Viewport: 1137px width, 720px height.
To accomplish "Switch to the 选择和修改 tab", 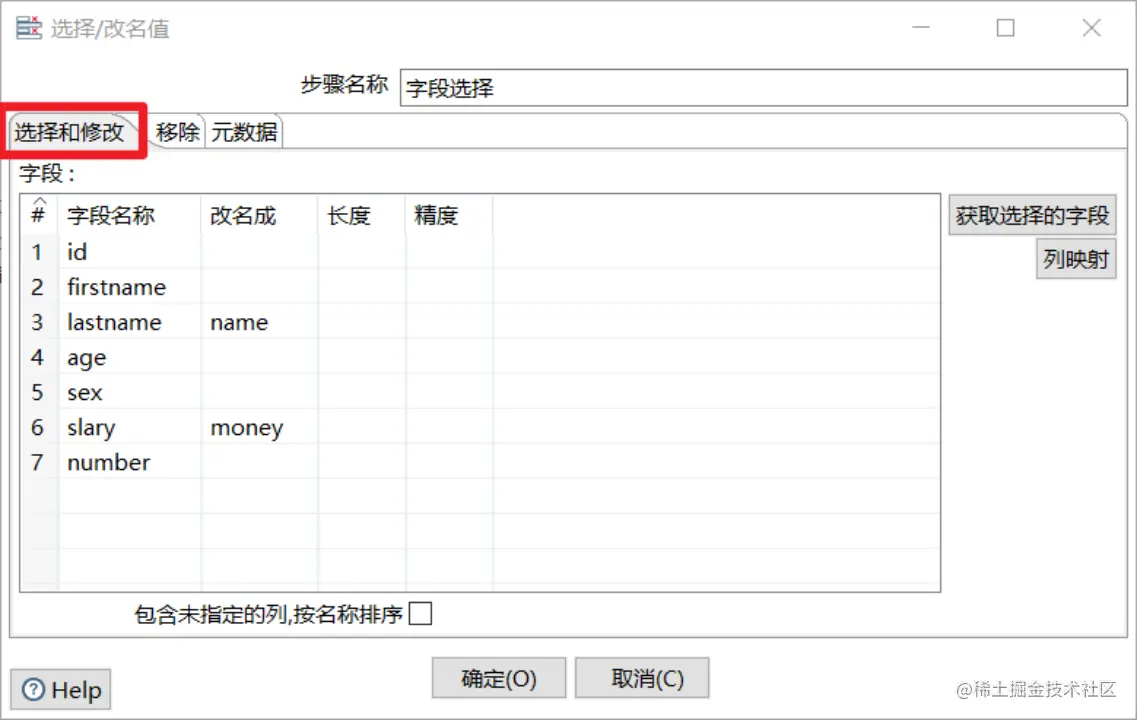I will (x=70, y=132).
